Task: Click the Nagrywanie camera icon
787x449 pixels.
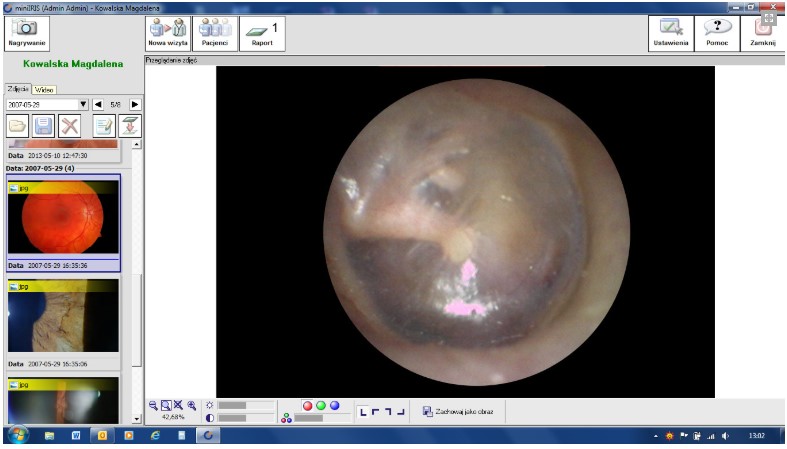Action: pos(27,33)
